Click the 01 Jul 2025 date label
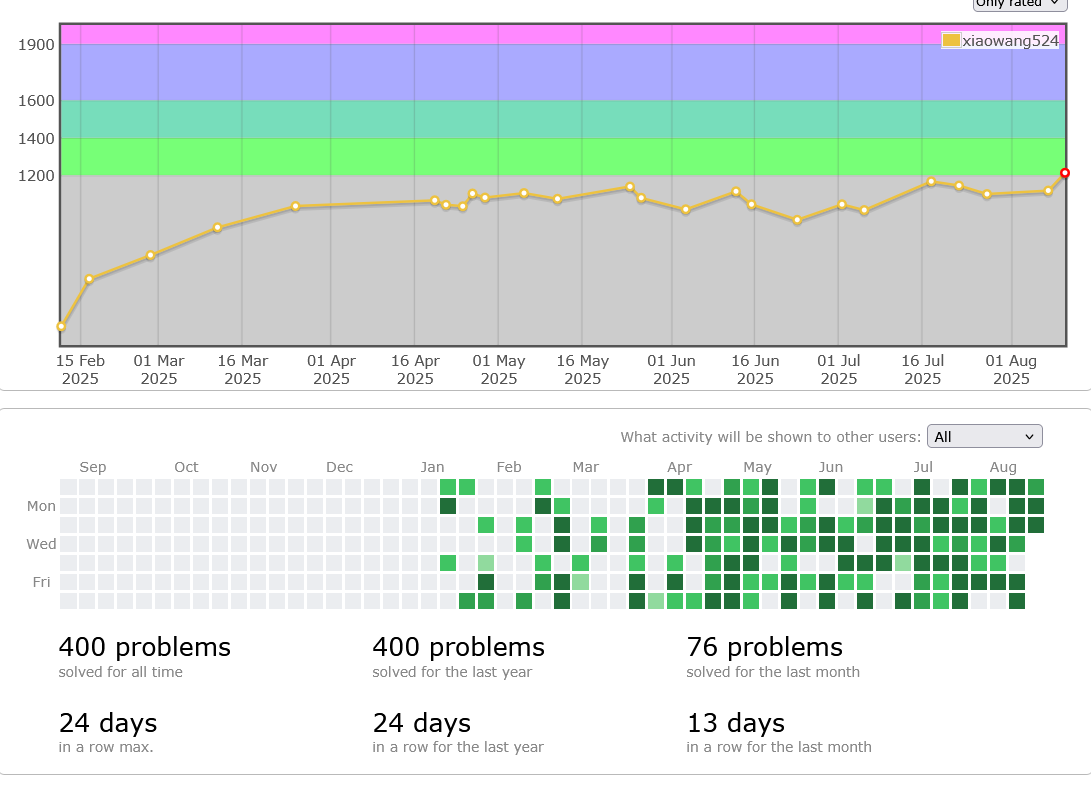Screen dimensions: 1091x792 click(838, 370)
